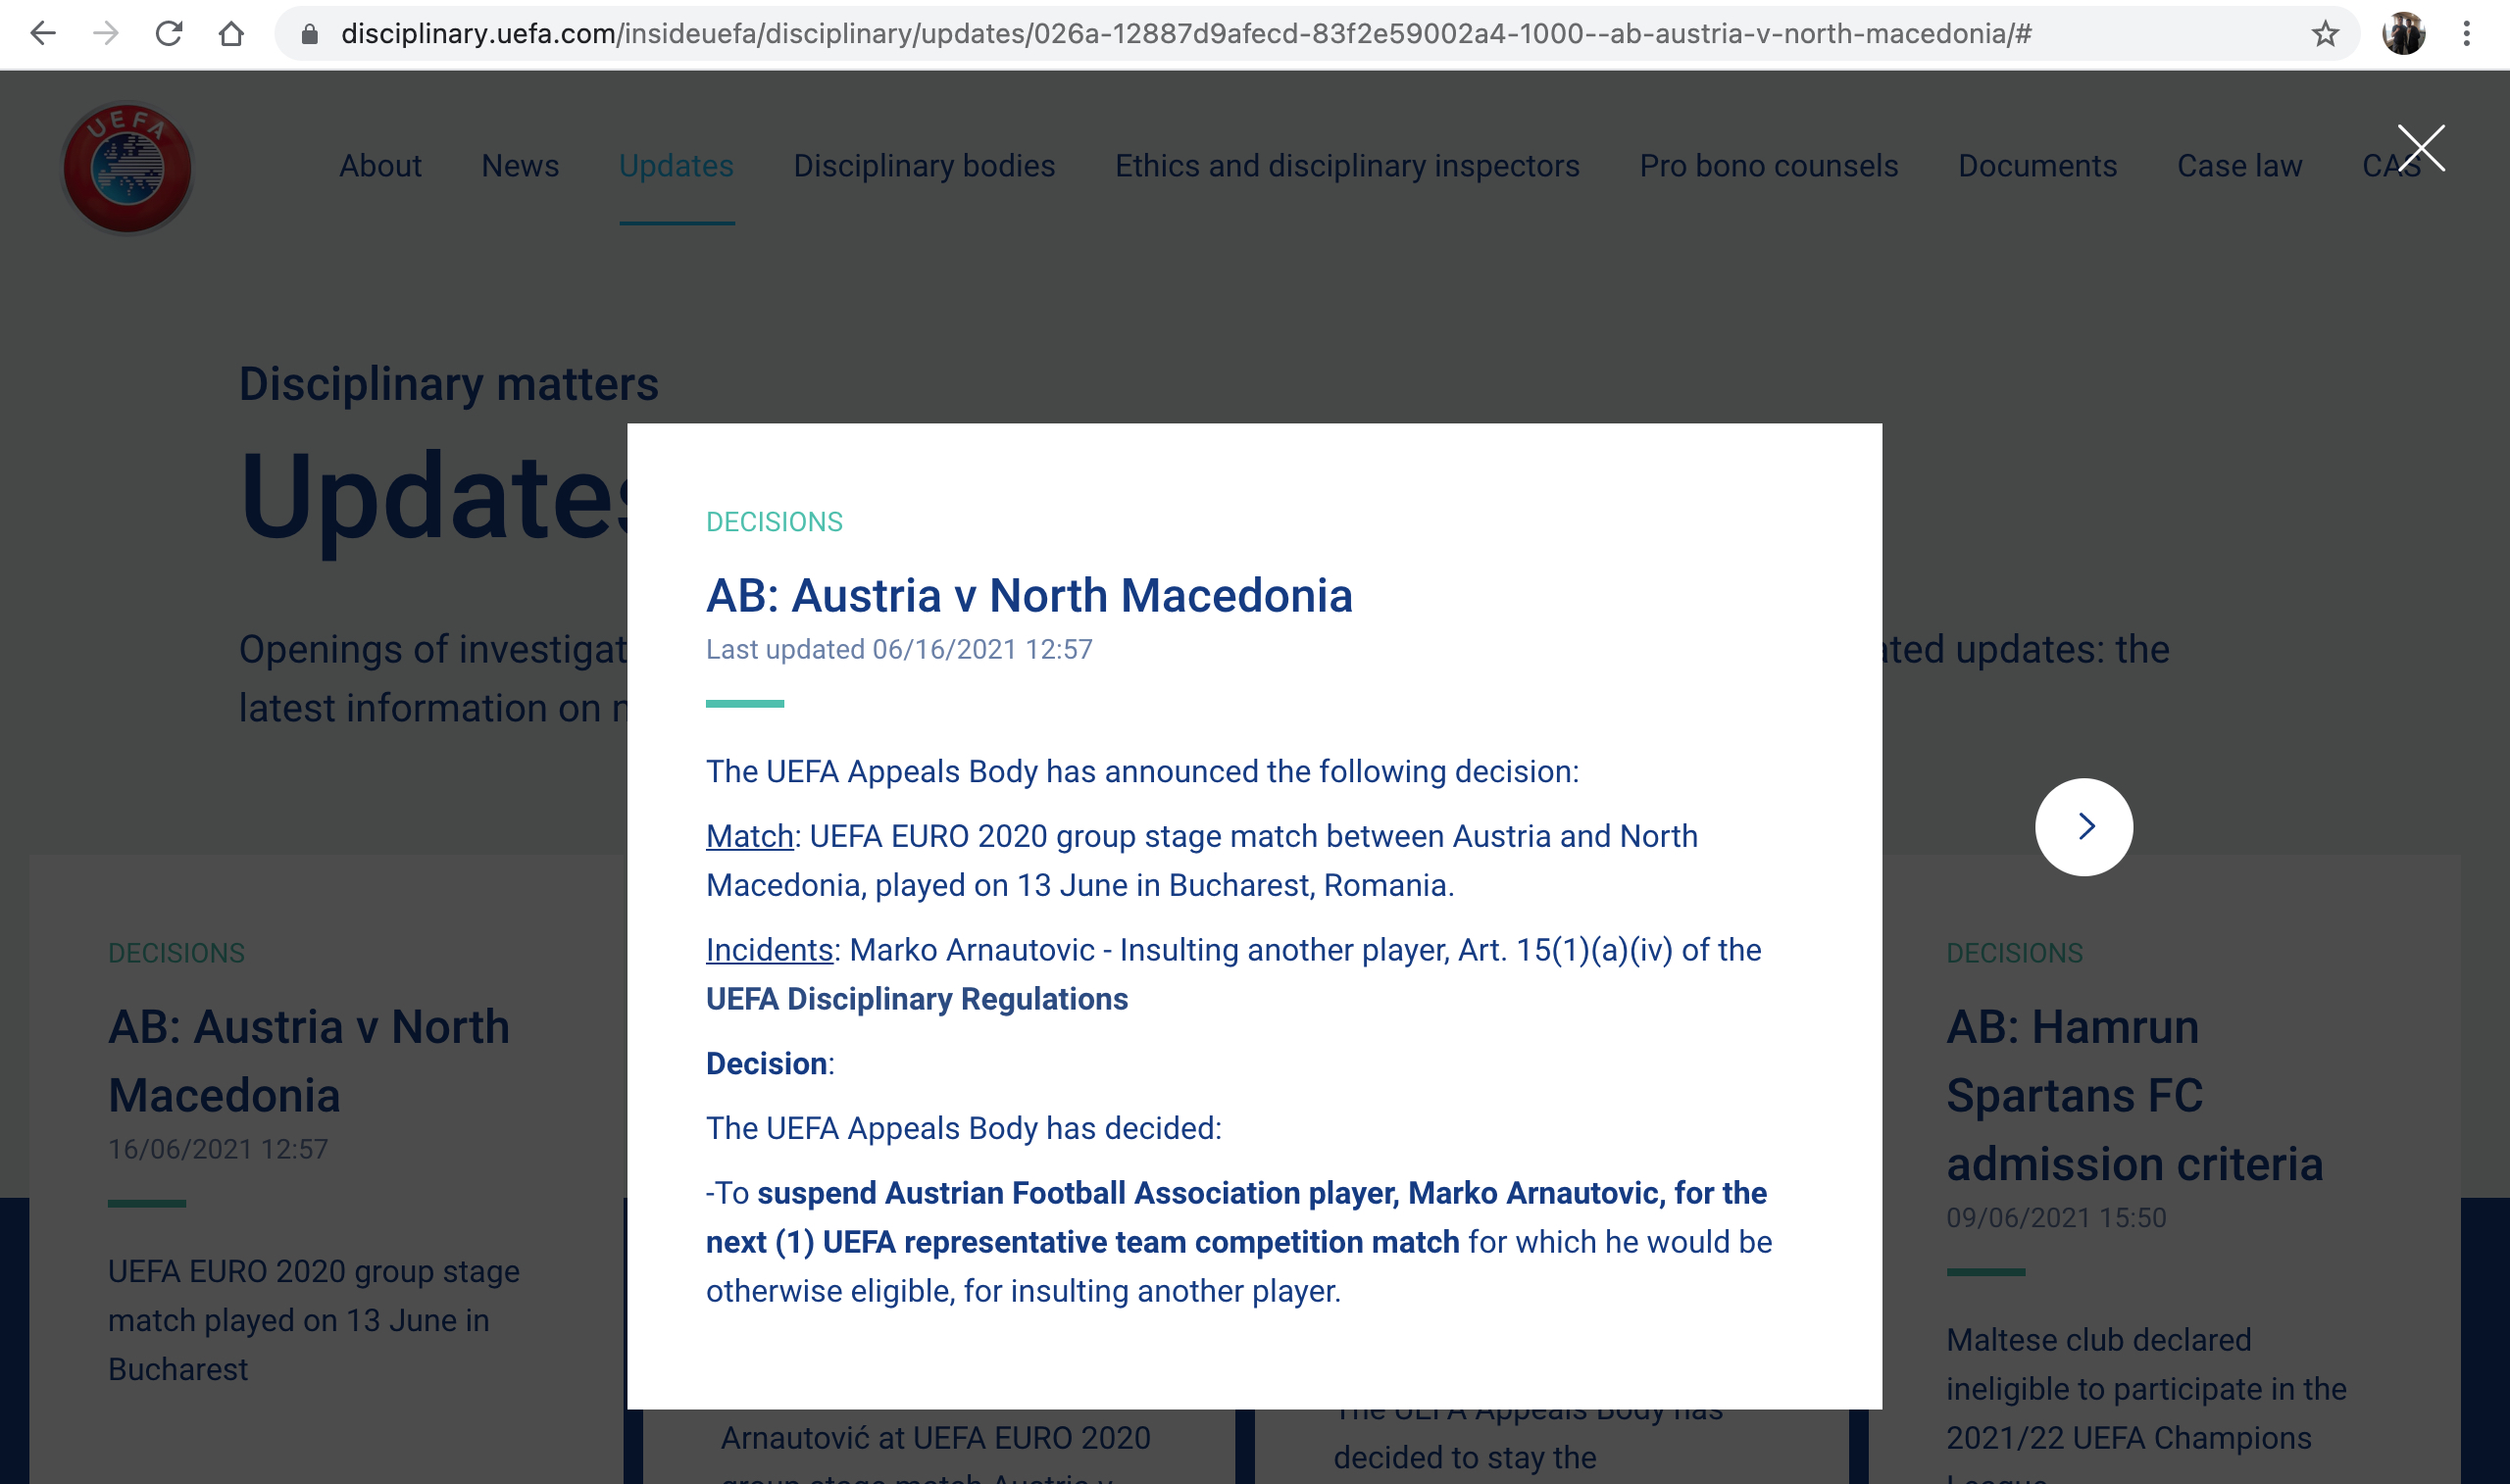The width and height of the screenshot is (2510, 1484).
Task: Select the Updates tab
Action: pyautogui.click(x=676, y=166)
